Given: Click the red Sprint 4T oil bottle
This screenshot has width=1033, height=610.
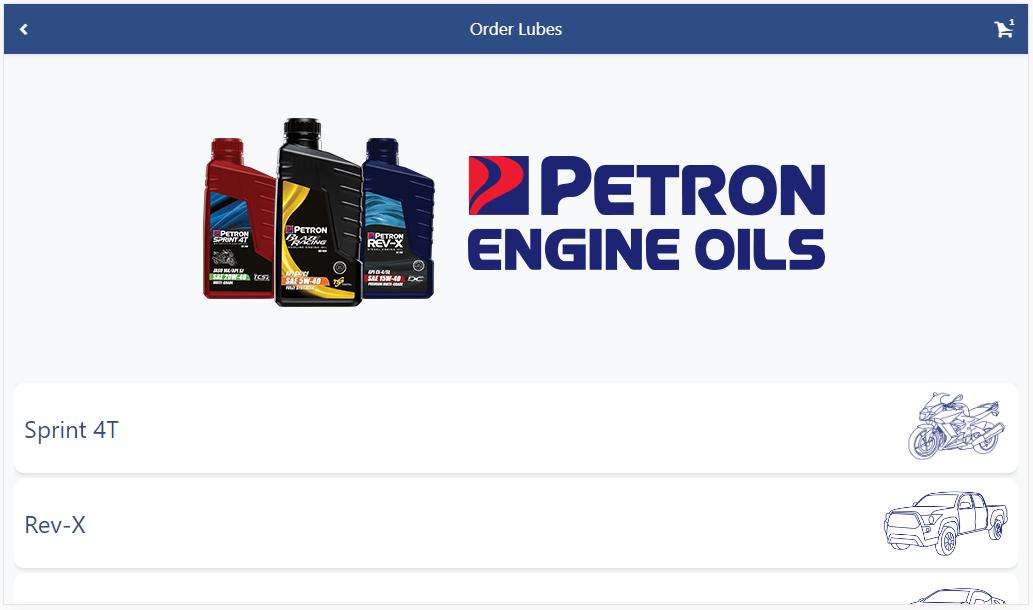Looking at the screenshot, I should click(x=240, y=219).
